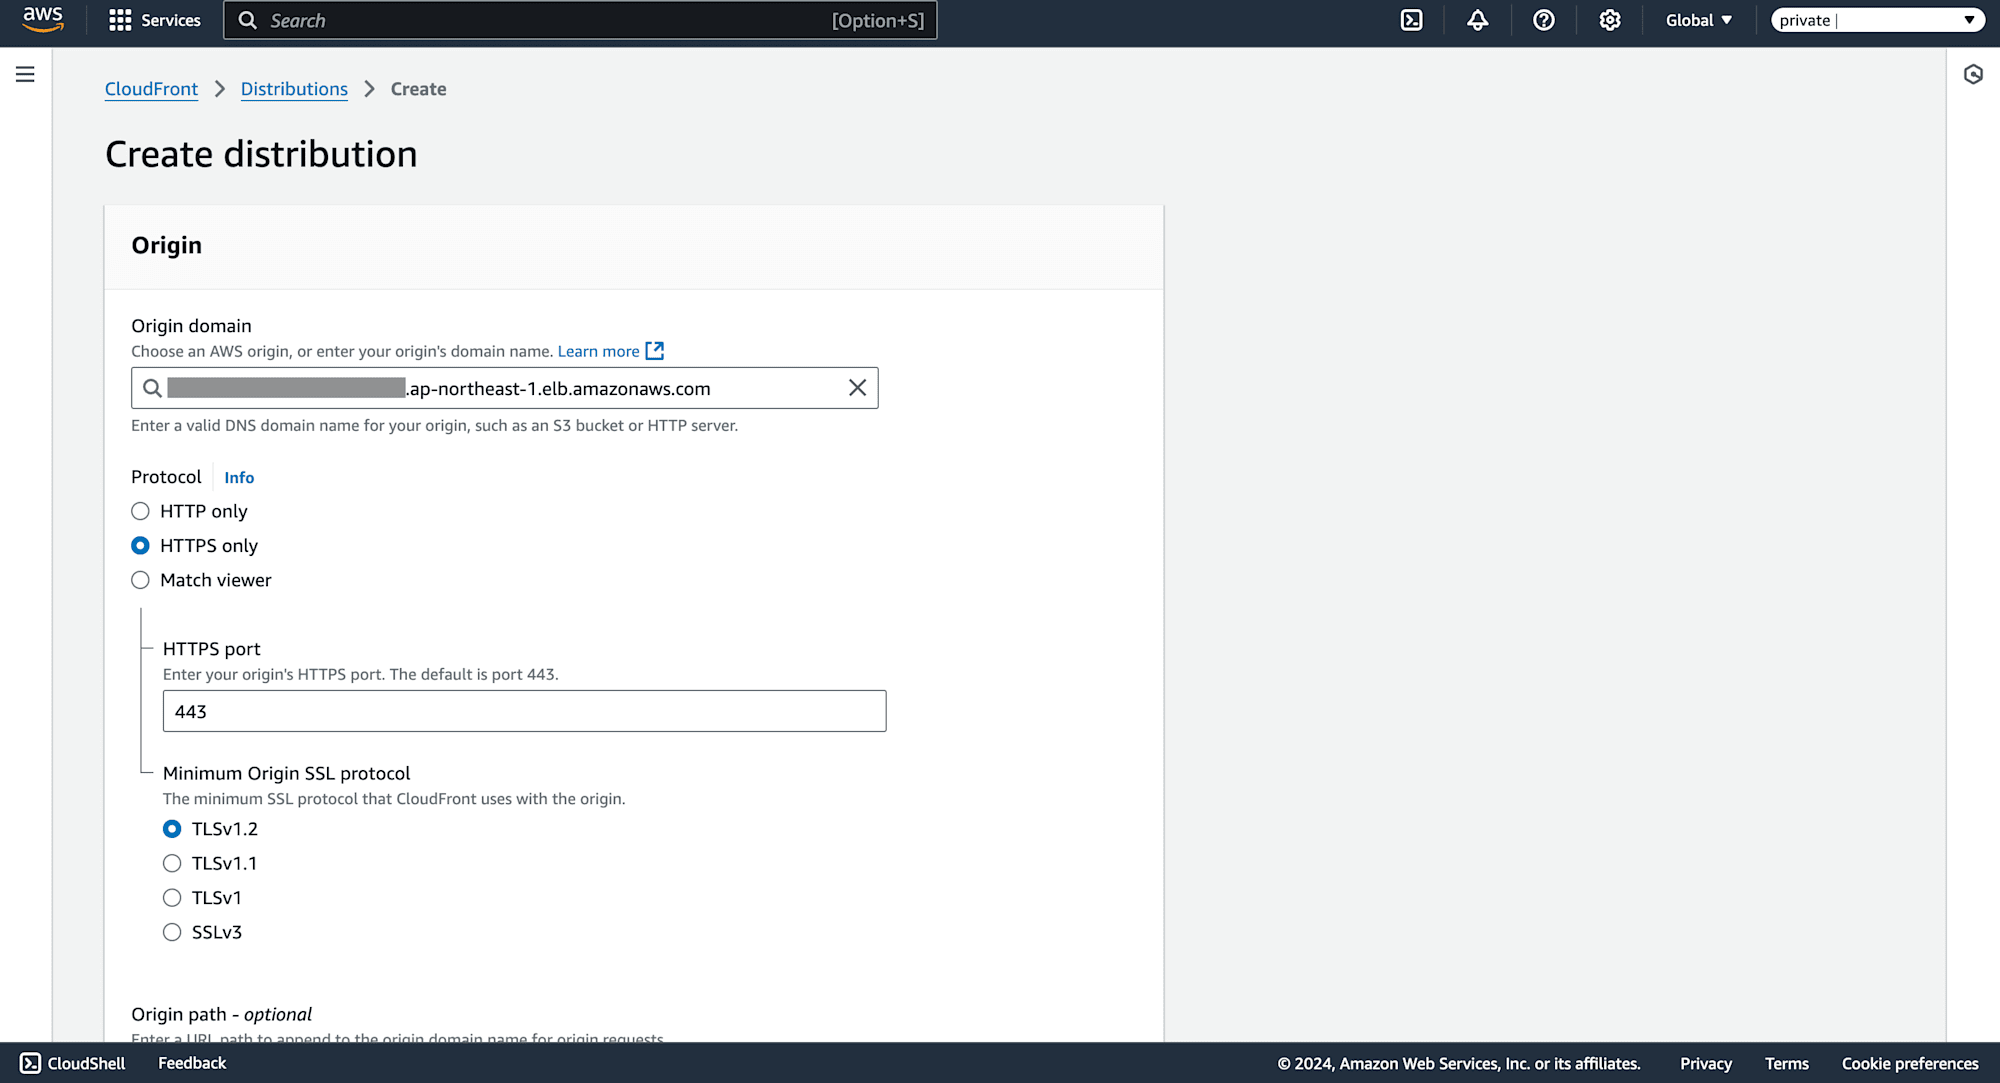
Task: Open the private account dropdown
Action: click(x=1877, y=20)
